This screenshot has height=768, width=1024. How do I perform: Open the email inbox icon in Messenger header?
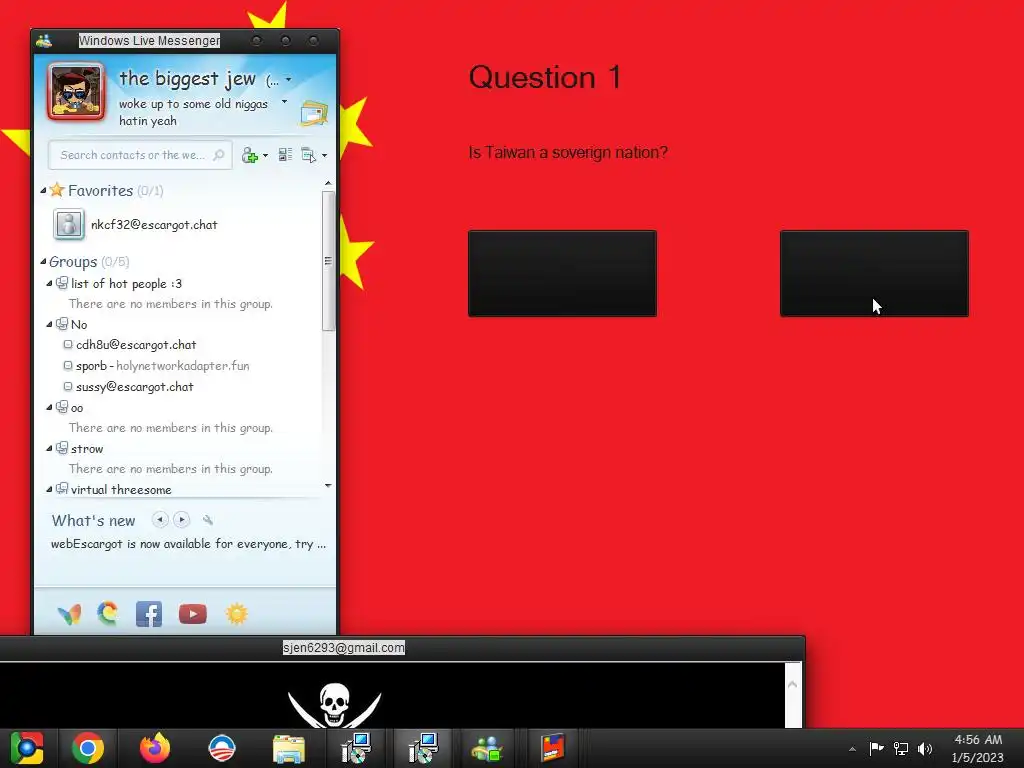click(314, 113)
